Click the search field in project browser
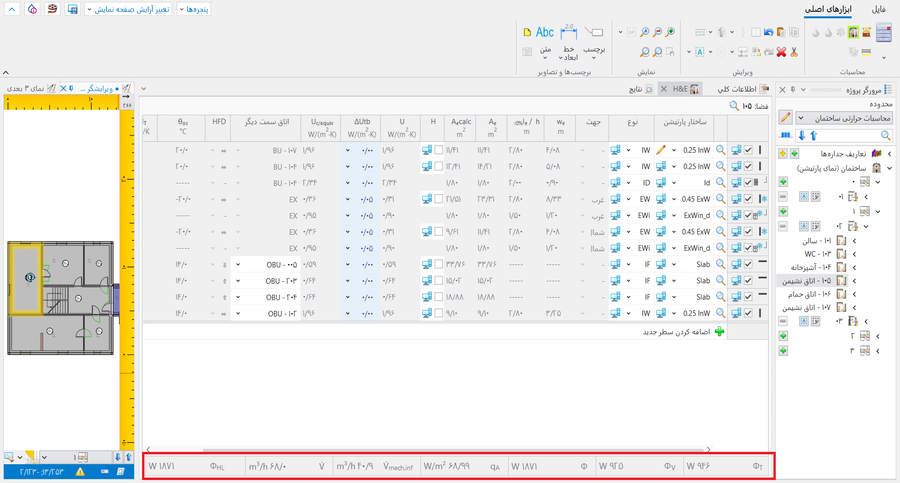The image size is (900, 483). pos(840,135)
